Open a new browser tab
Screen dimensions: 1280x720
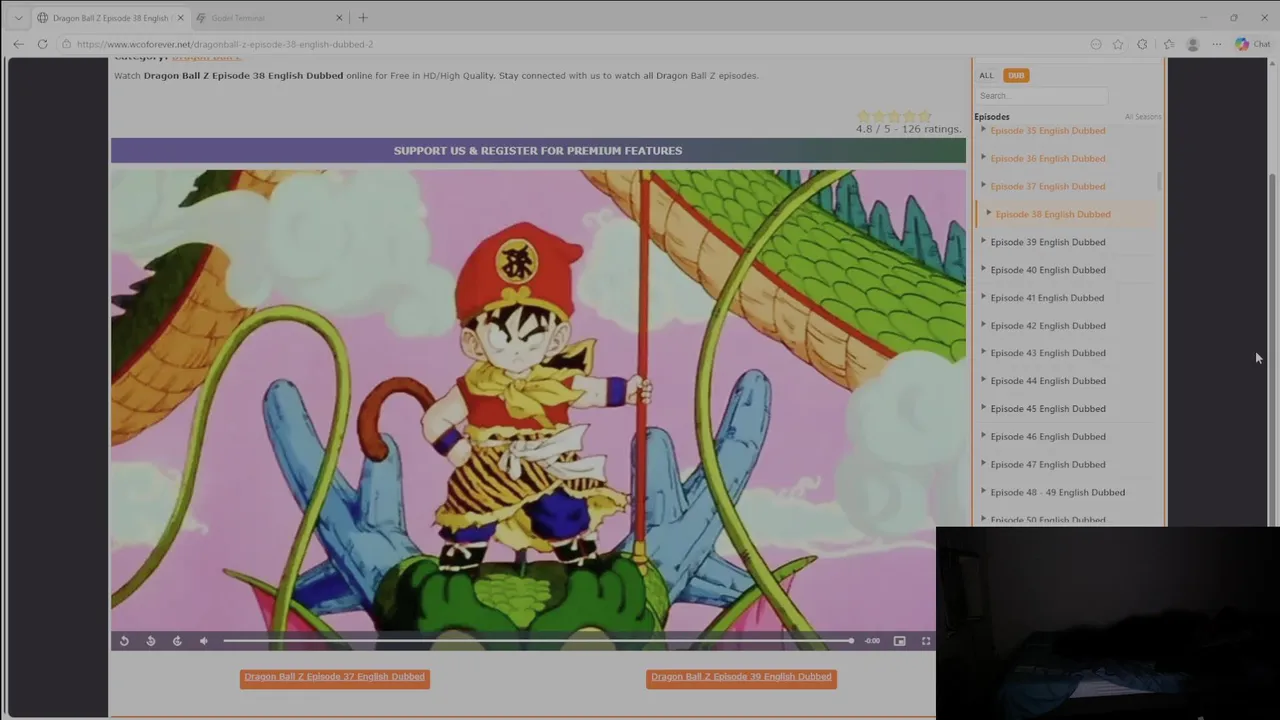click(363, 18)
